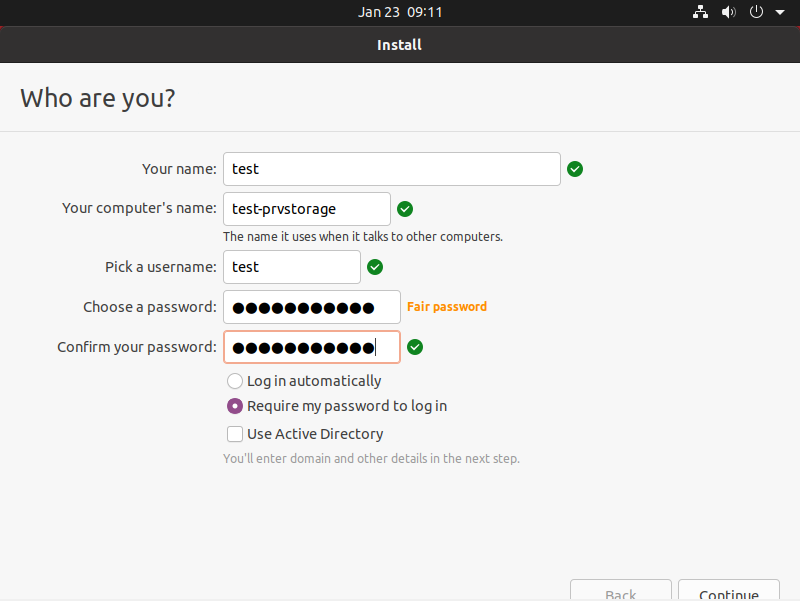
Task: Click the volume icon in the system tray
Action: coord(728,12)
